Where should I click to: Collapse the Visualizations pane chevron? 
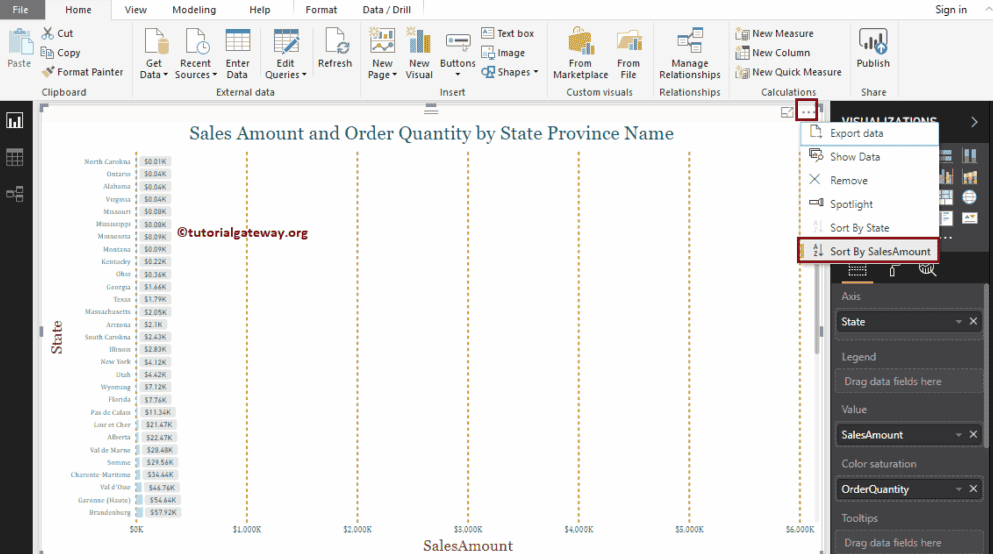coord(974,122)
